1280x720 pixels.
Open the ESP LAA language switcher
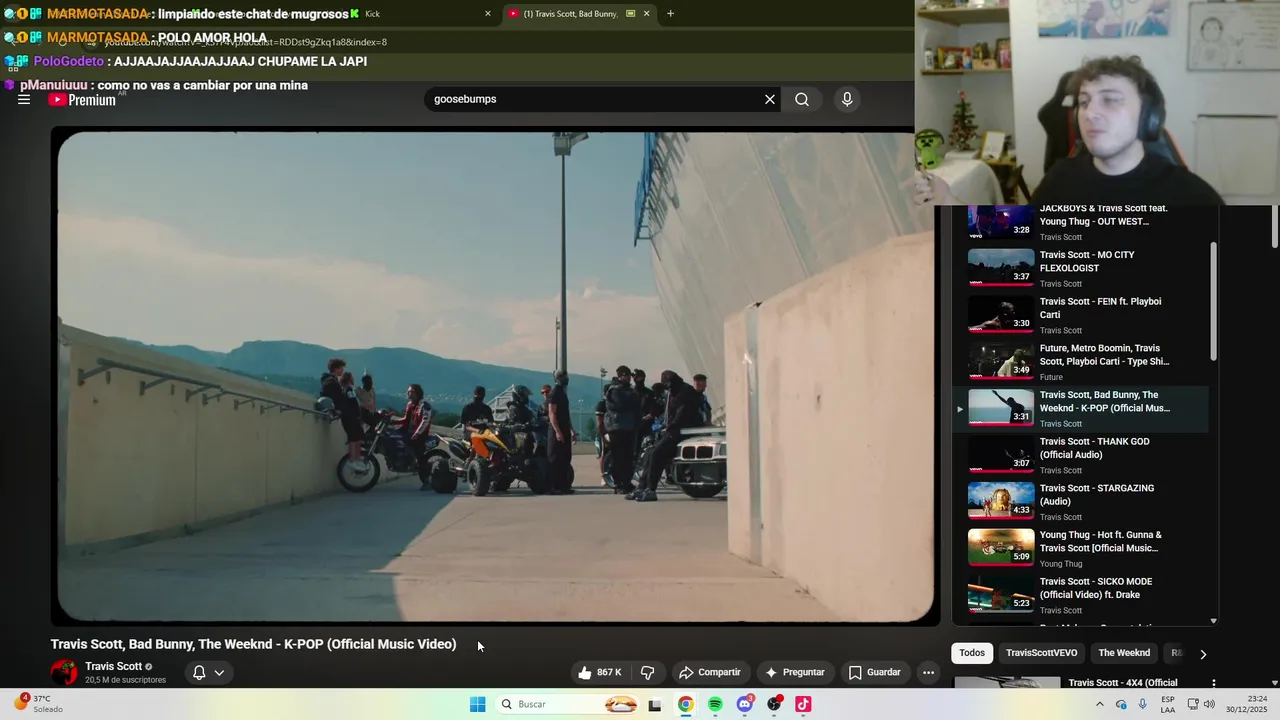coord(1168,704)
